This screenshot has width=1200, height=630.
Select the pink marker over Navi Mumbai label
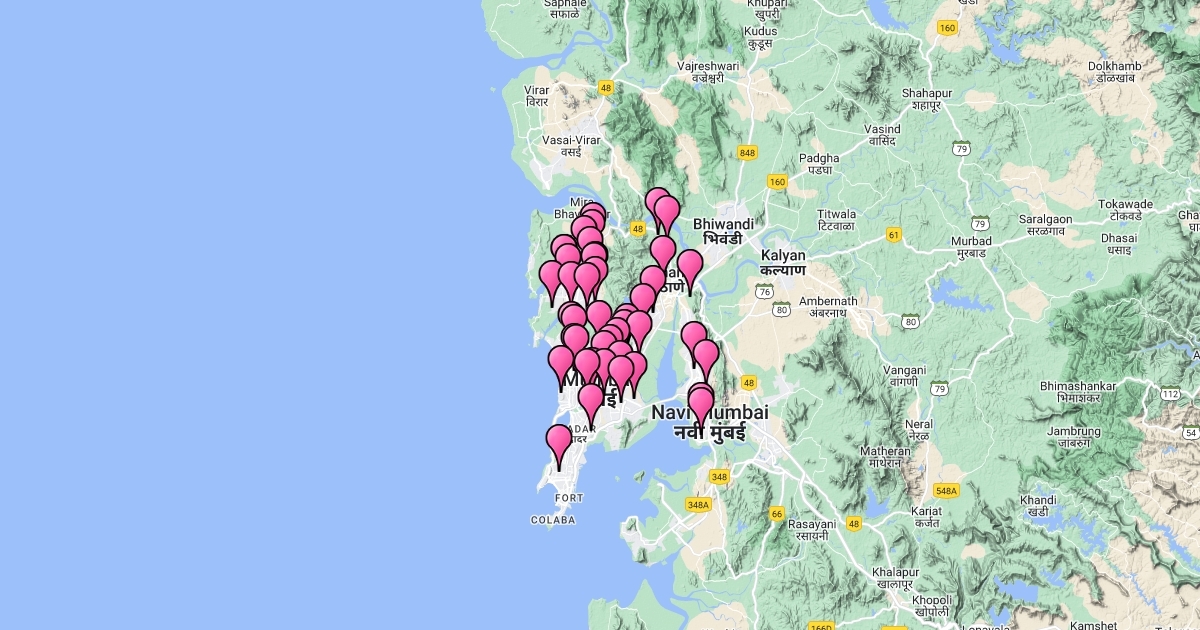point(701,405)
